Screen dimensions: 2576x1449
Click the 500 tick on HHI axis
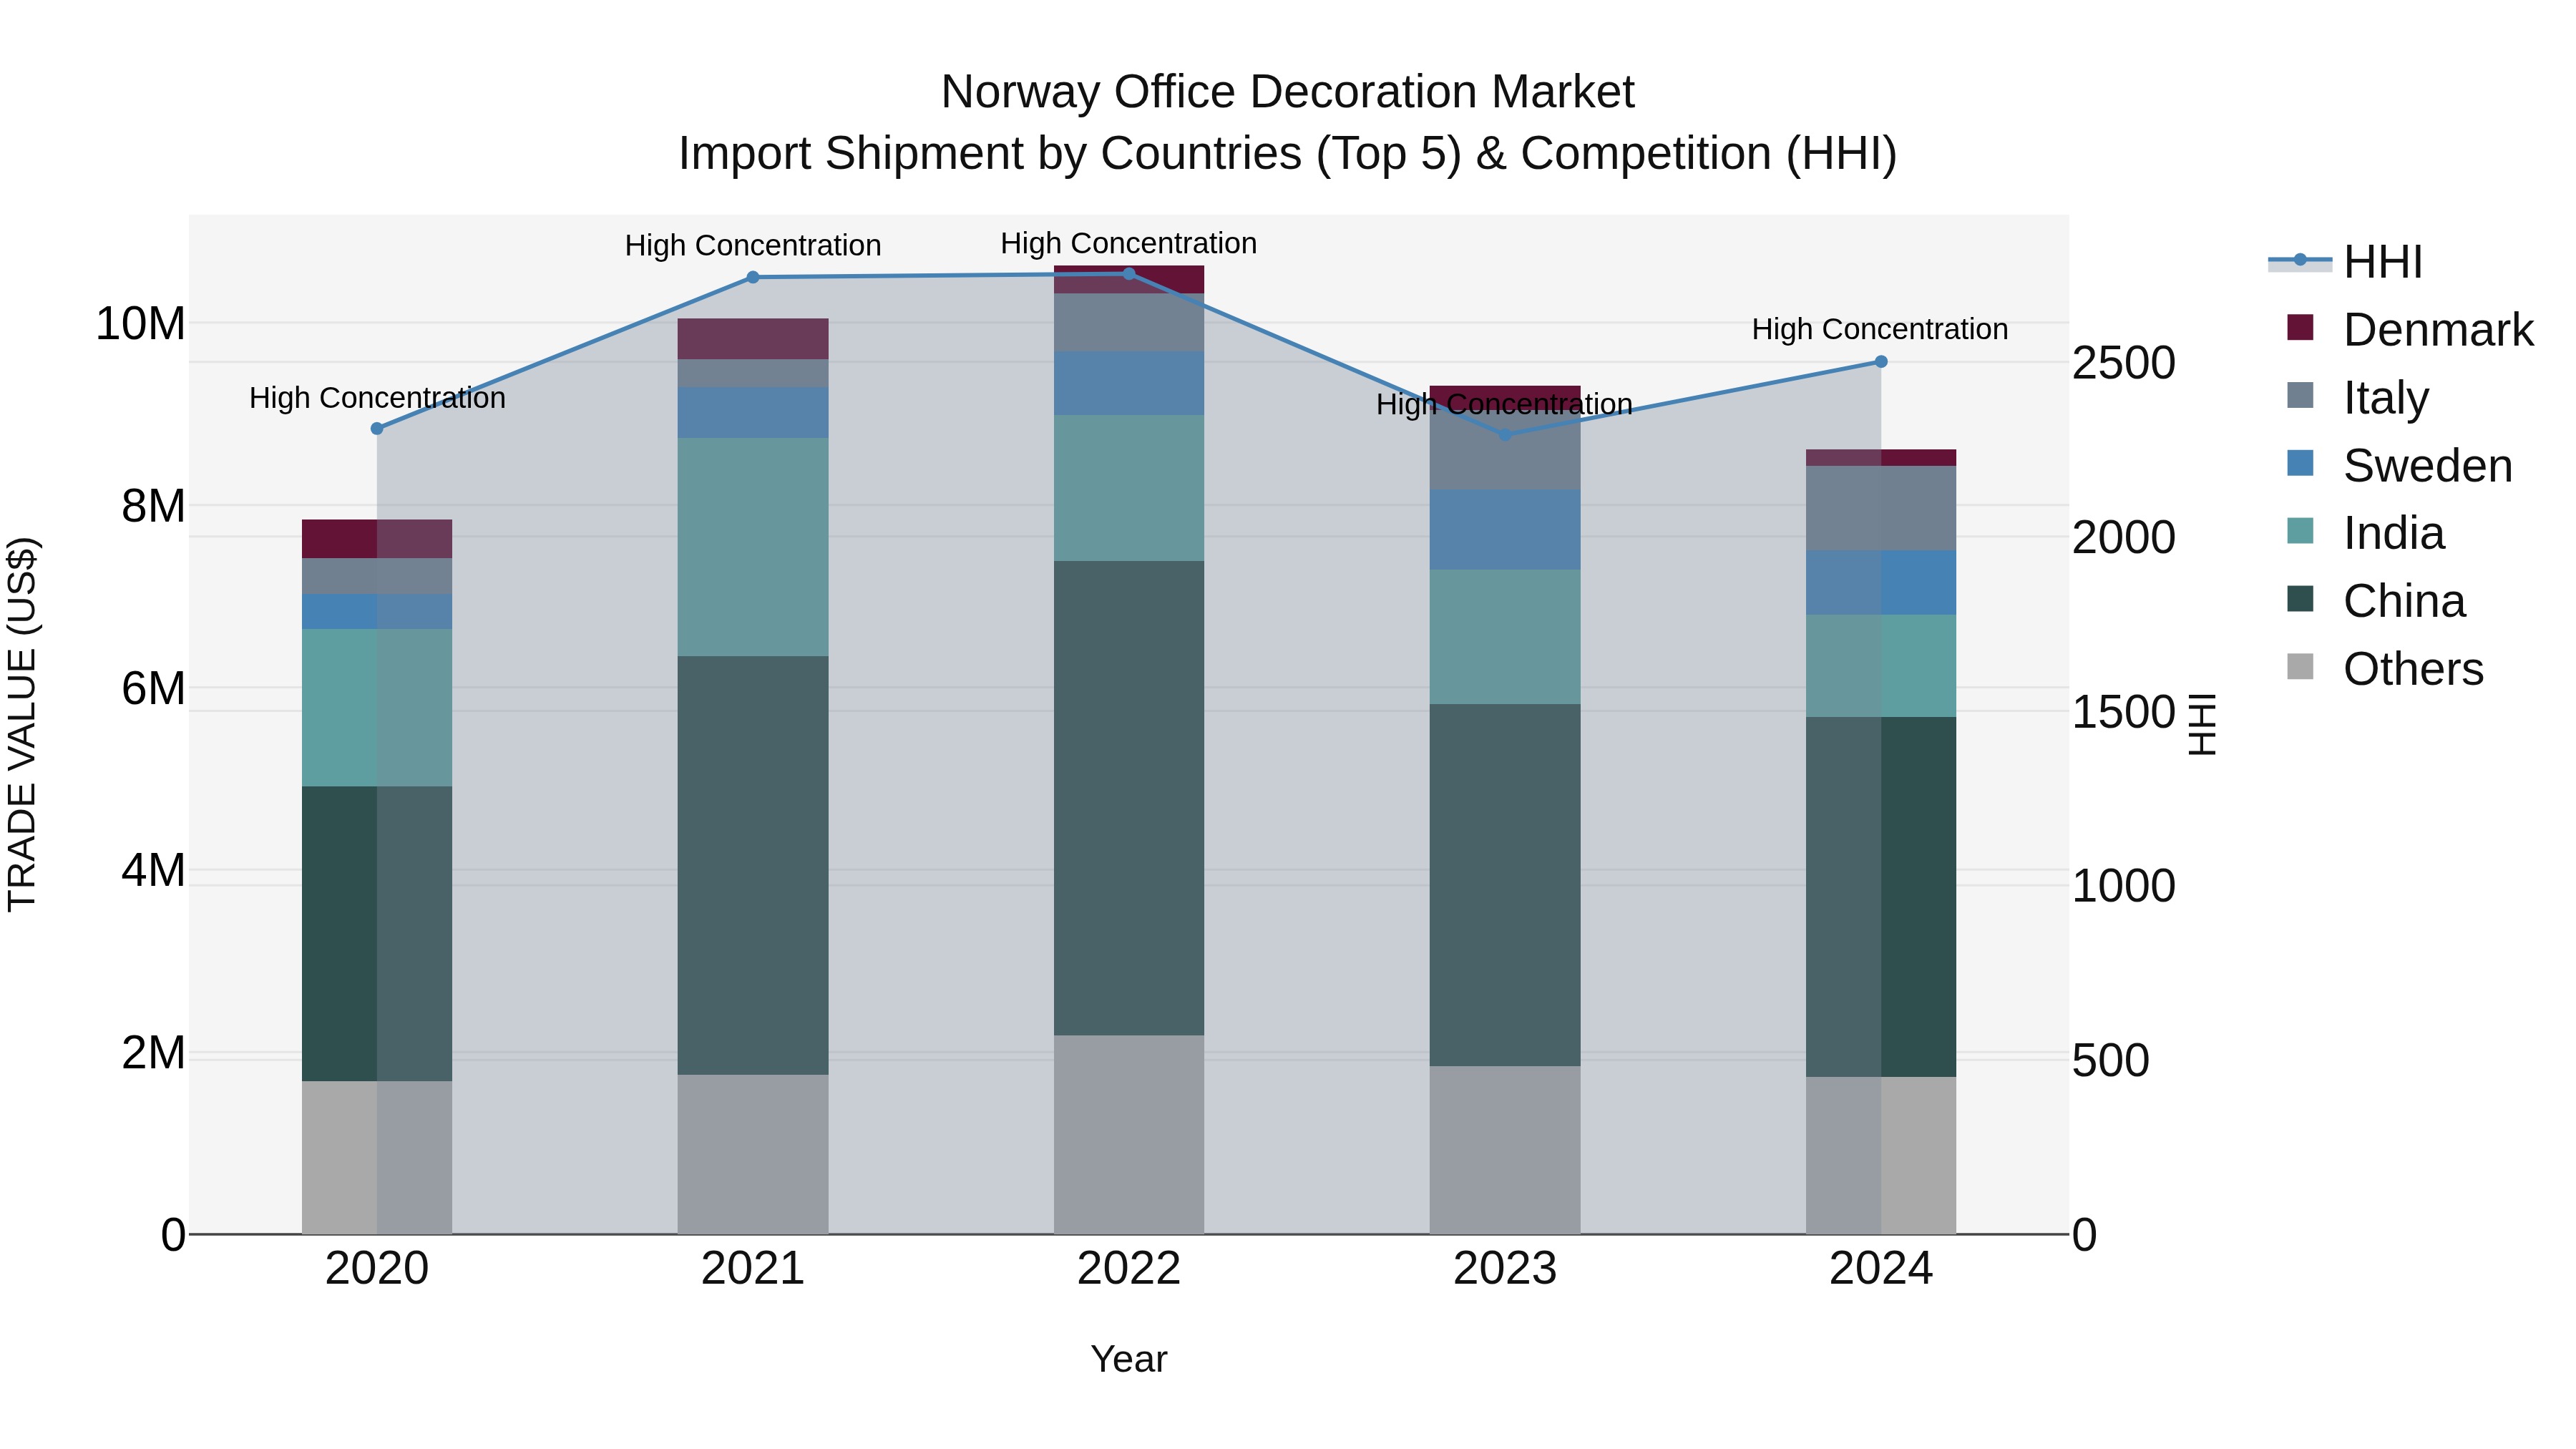coord(2110,1061)
